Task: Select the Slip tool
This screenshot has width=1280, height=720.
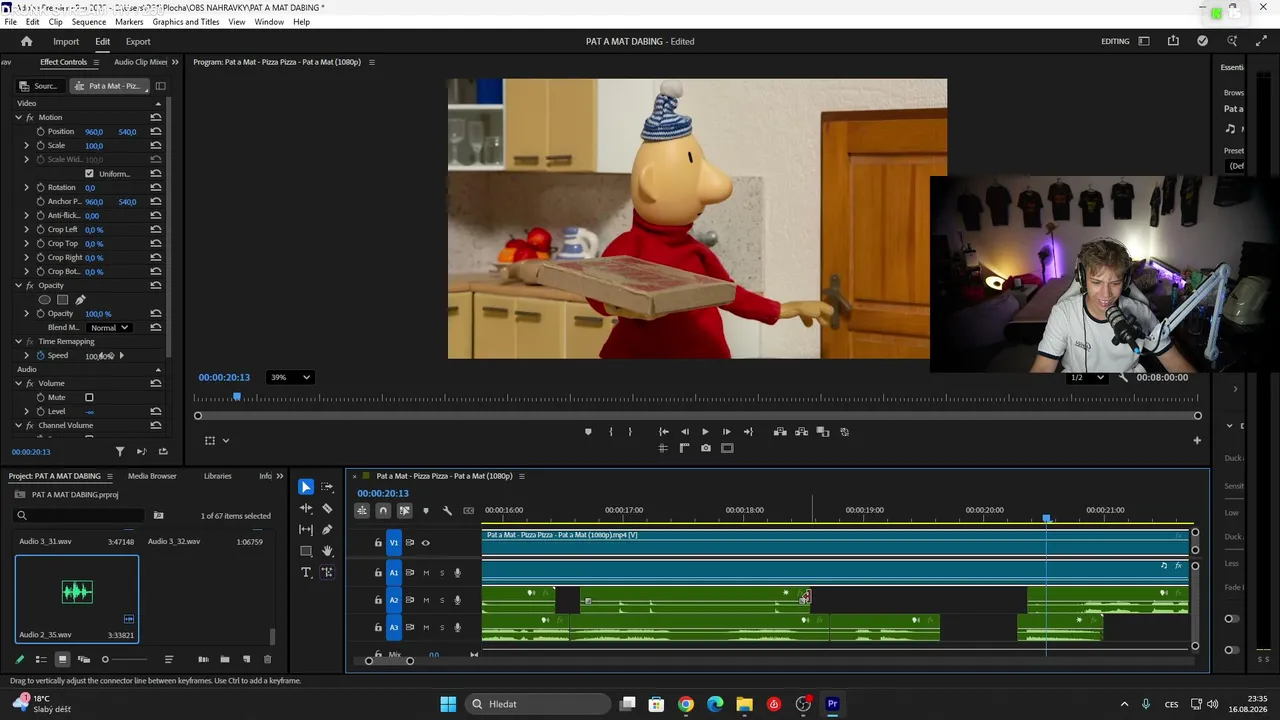Action: (306, 529)
